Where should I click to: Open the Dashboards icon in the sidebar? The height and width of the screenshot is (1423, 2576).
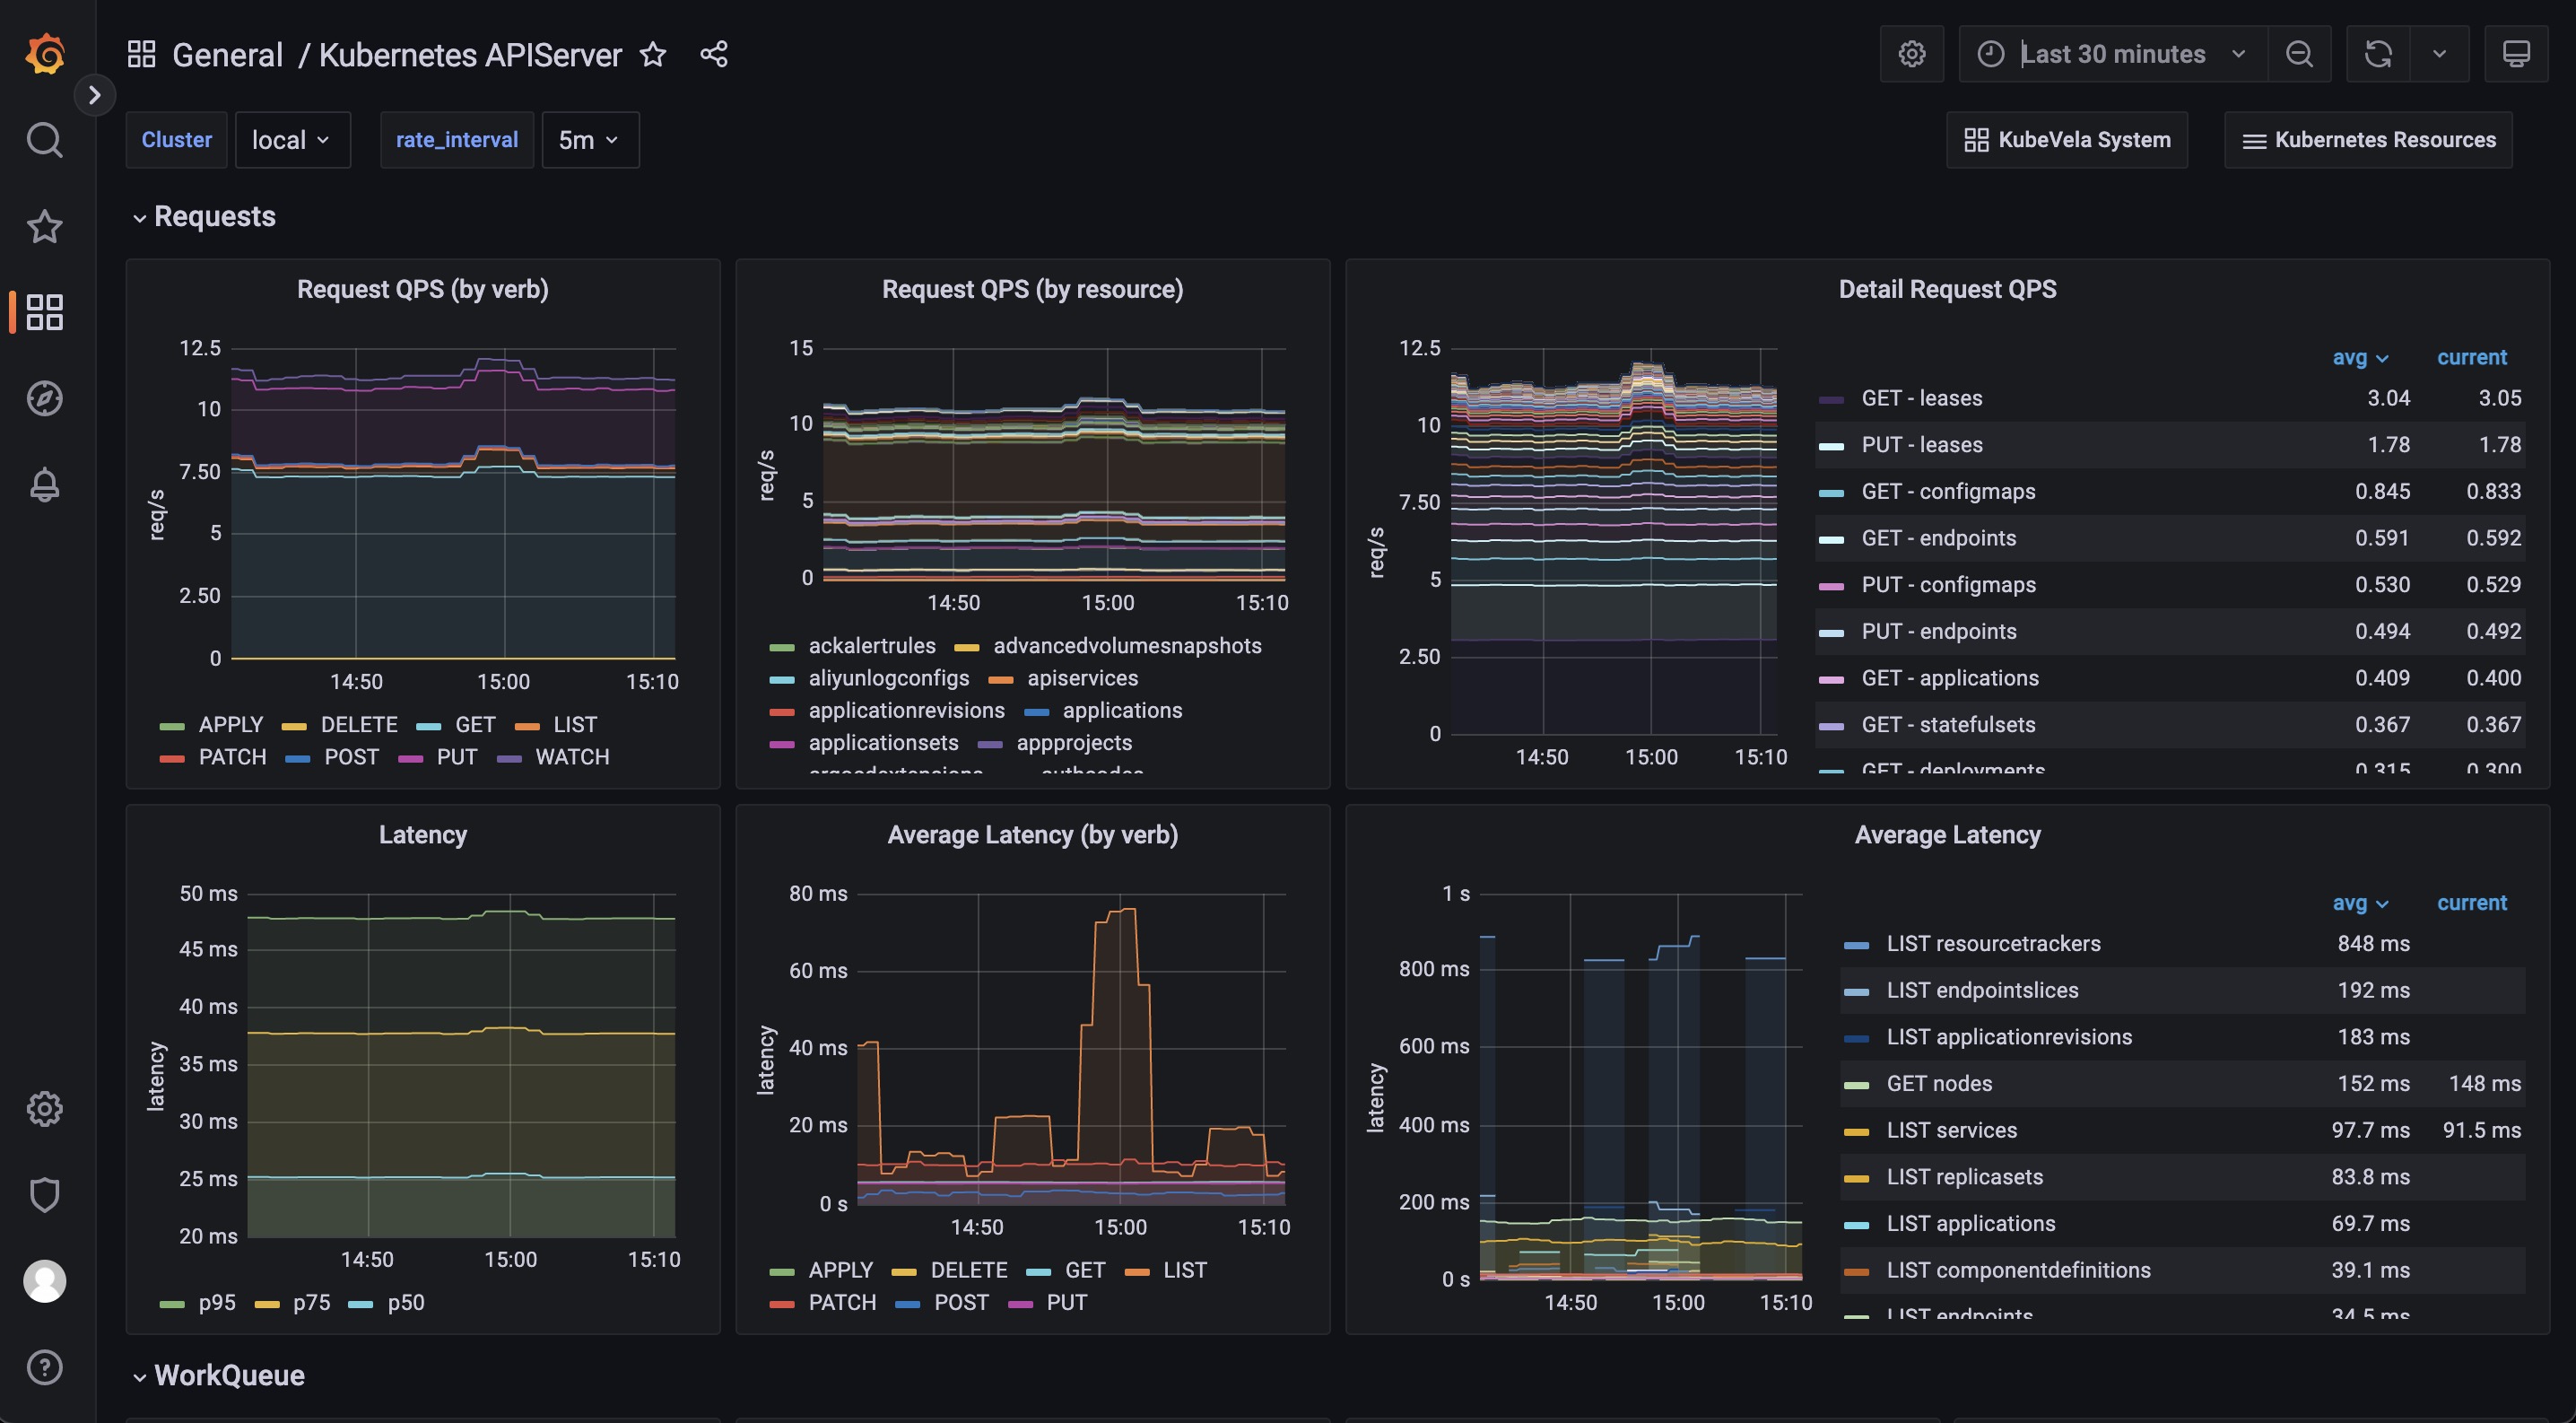click(x=44, y=312)
